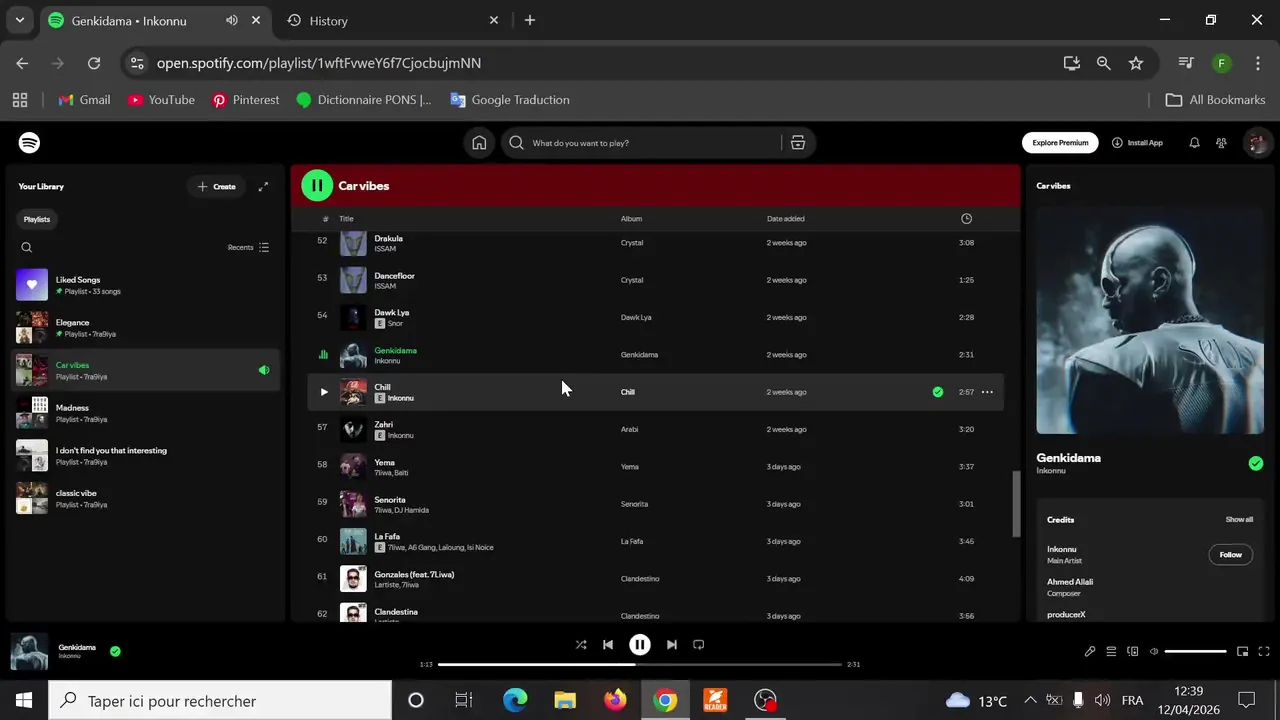Open File Explorer from taskbar
The width and height of the screenshot is (1280, 720).
(565, 700)
